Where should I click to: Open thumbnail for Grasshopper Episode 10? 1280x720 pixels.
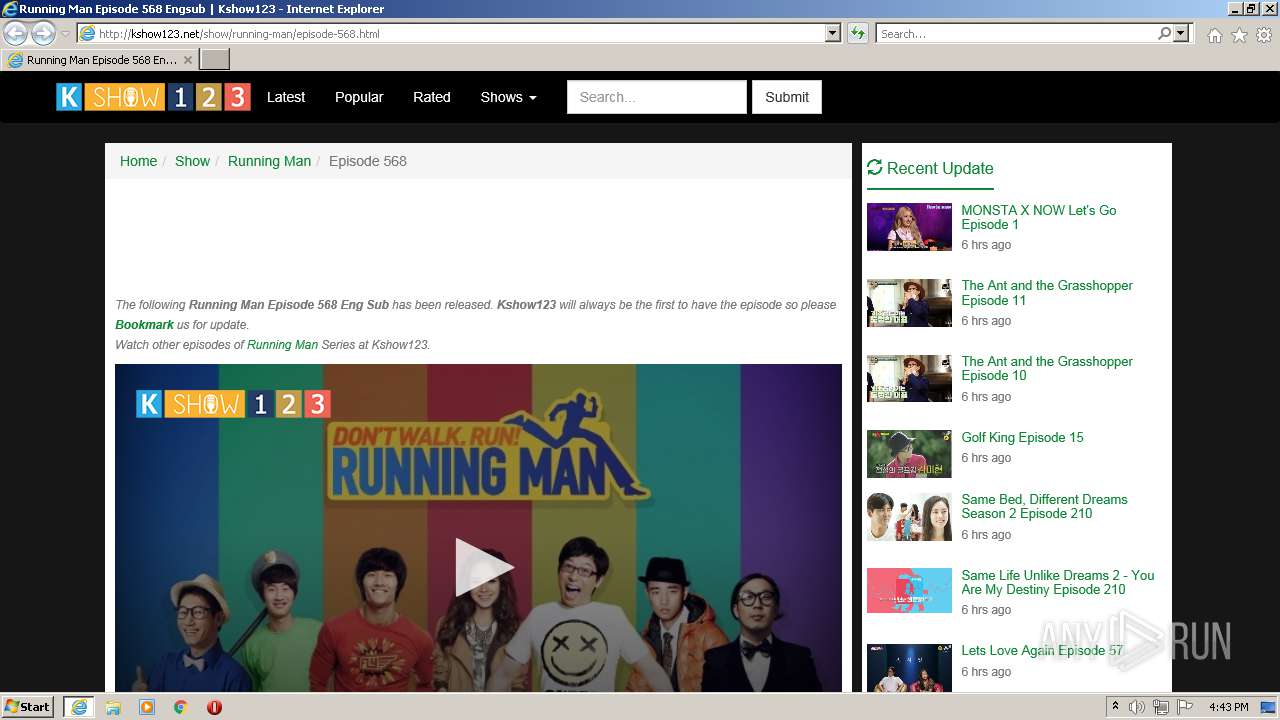coord(909,378)
